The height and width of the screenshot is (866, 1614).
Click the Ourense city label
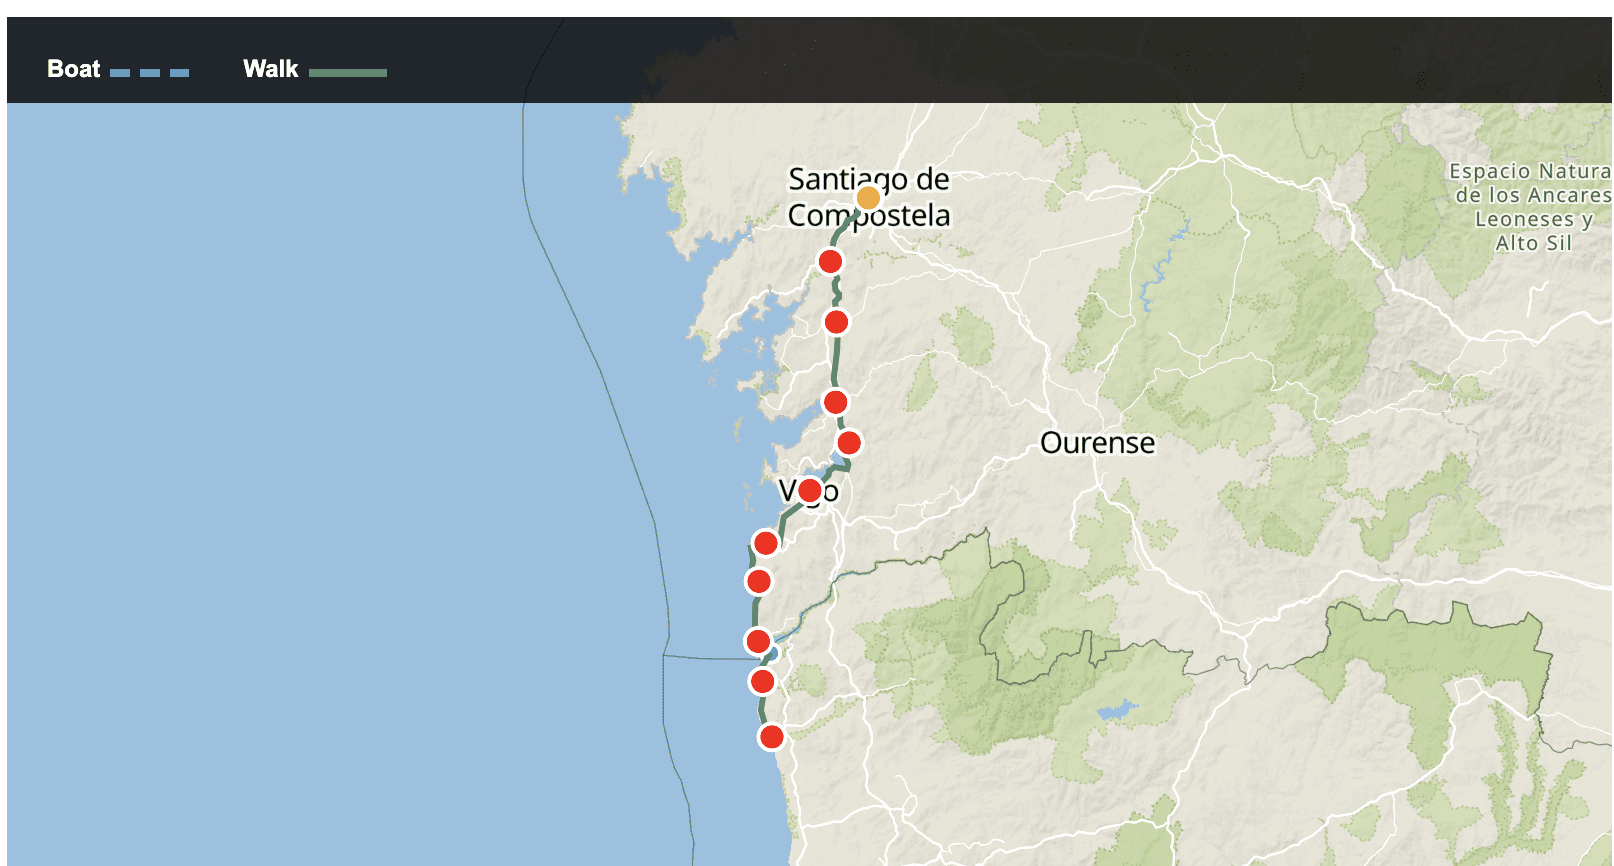1097,443
